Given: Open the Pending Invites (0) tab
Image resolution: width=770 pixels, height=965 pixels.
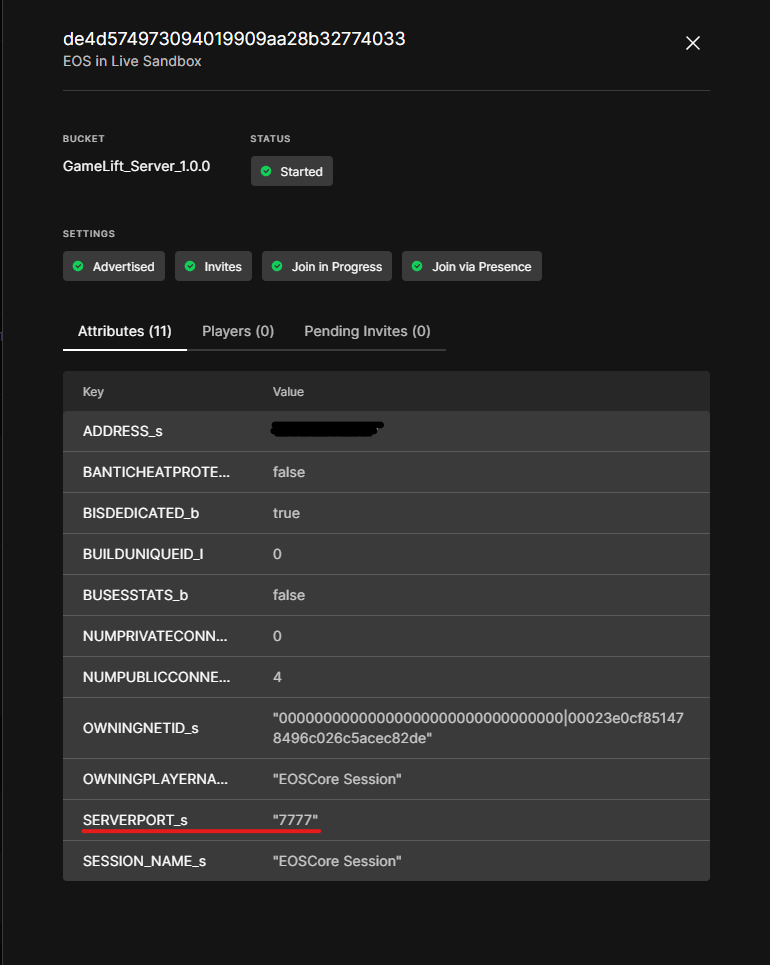Looking at the screenshot, I should (367, 331).
